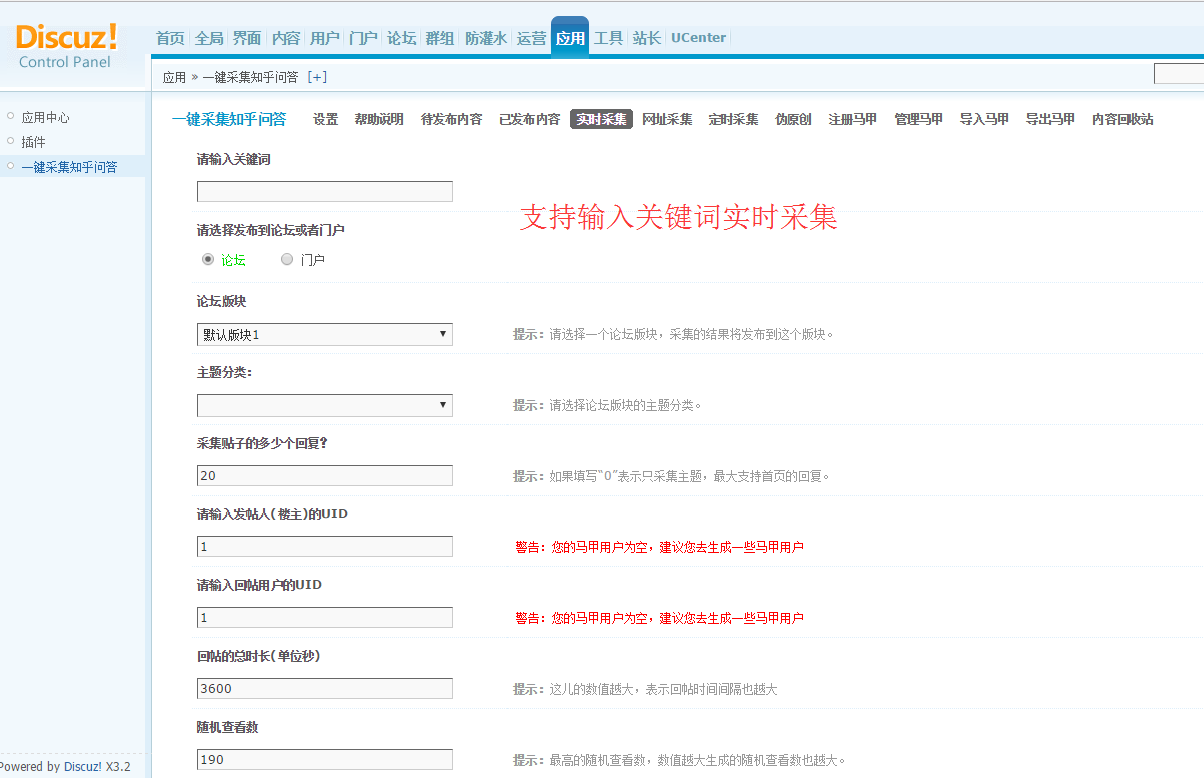Viewport: 1204px width, 778px height.
Task: Open the 设置 tab
Action: click(326, 119)
